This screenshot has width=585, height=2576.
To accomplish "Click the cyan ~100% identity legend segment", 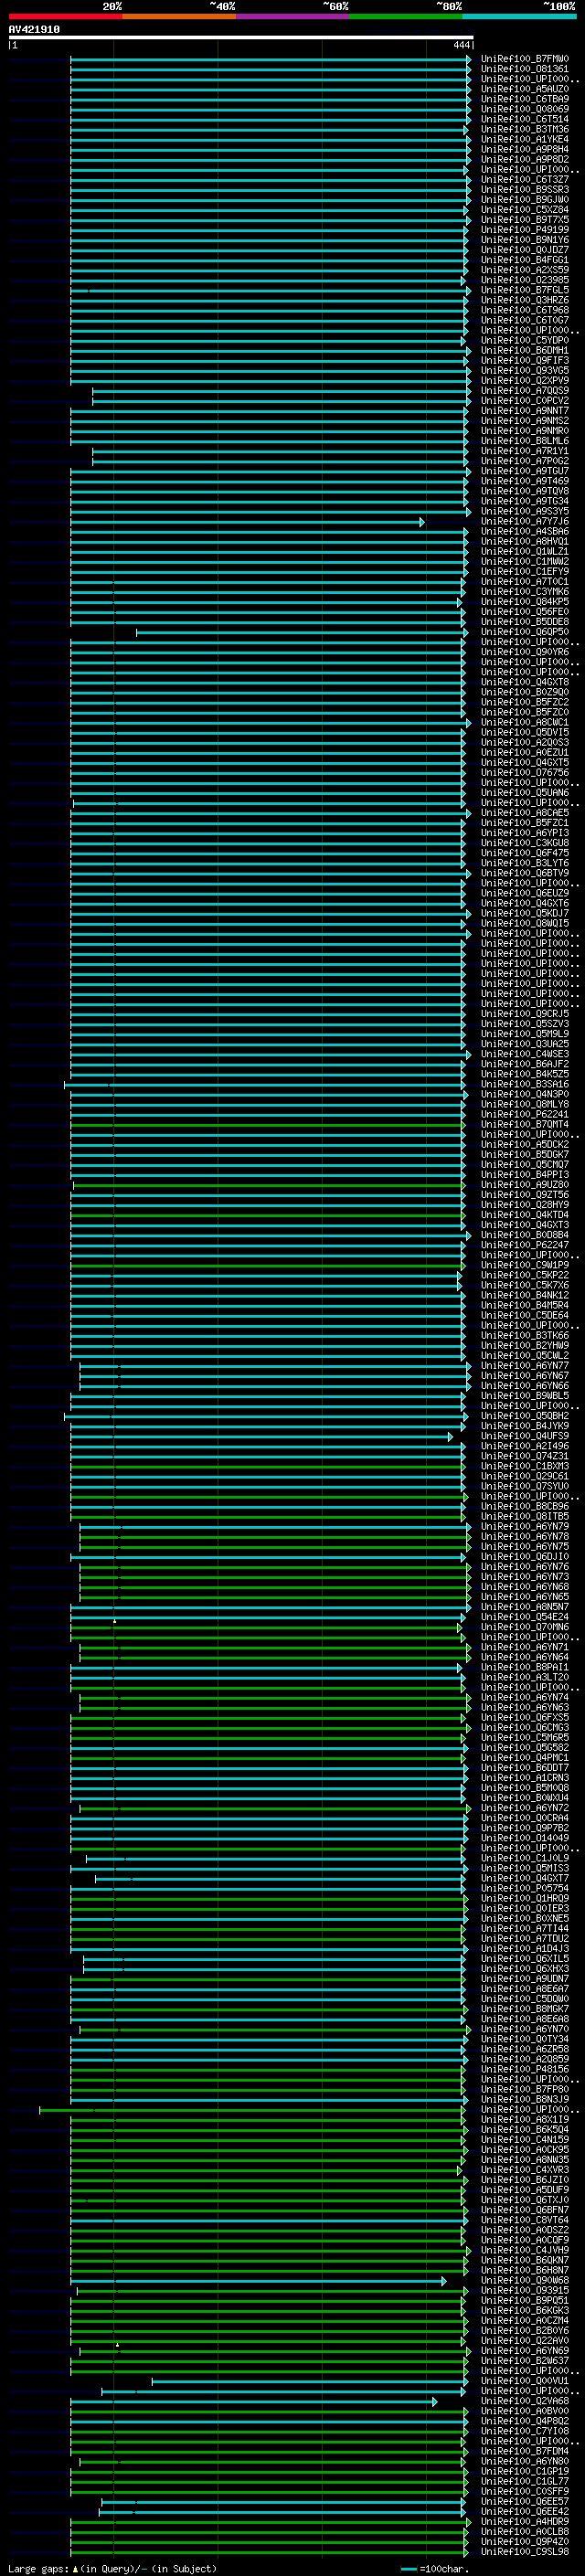I will [519, 16].
